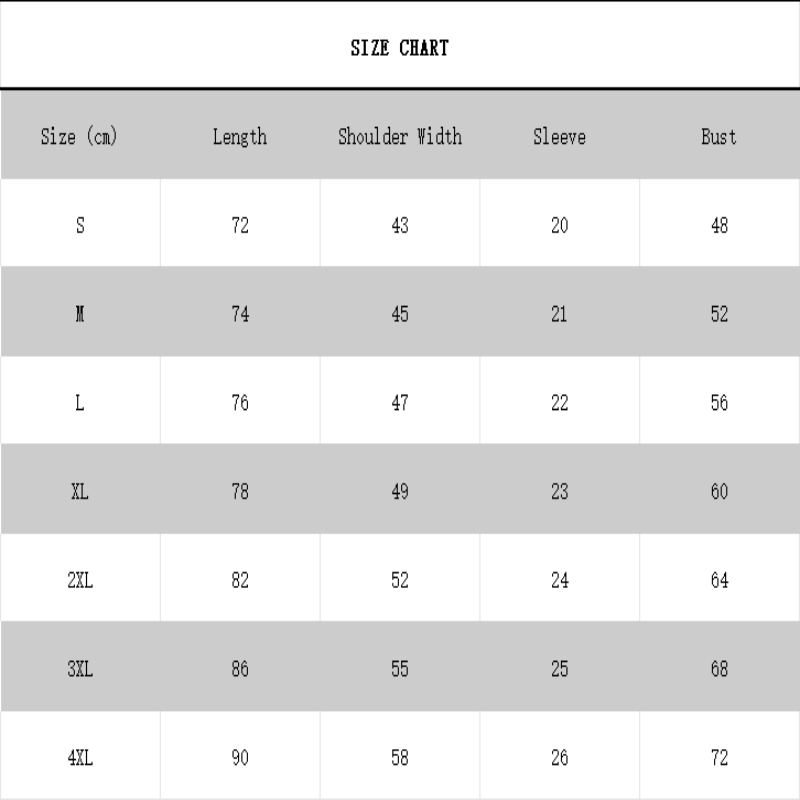Select Shoulder Width value 55 for 3XL
Screen dimensions: 800x800
pyautogui.click(x=400, y=670)
